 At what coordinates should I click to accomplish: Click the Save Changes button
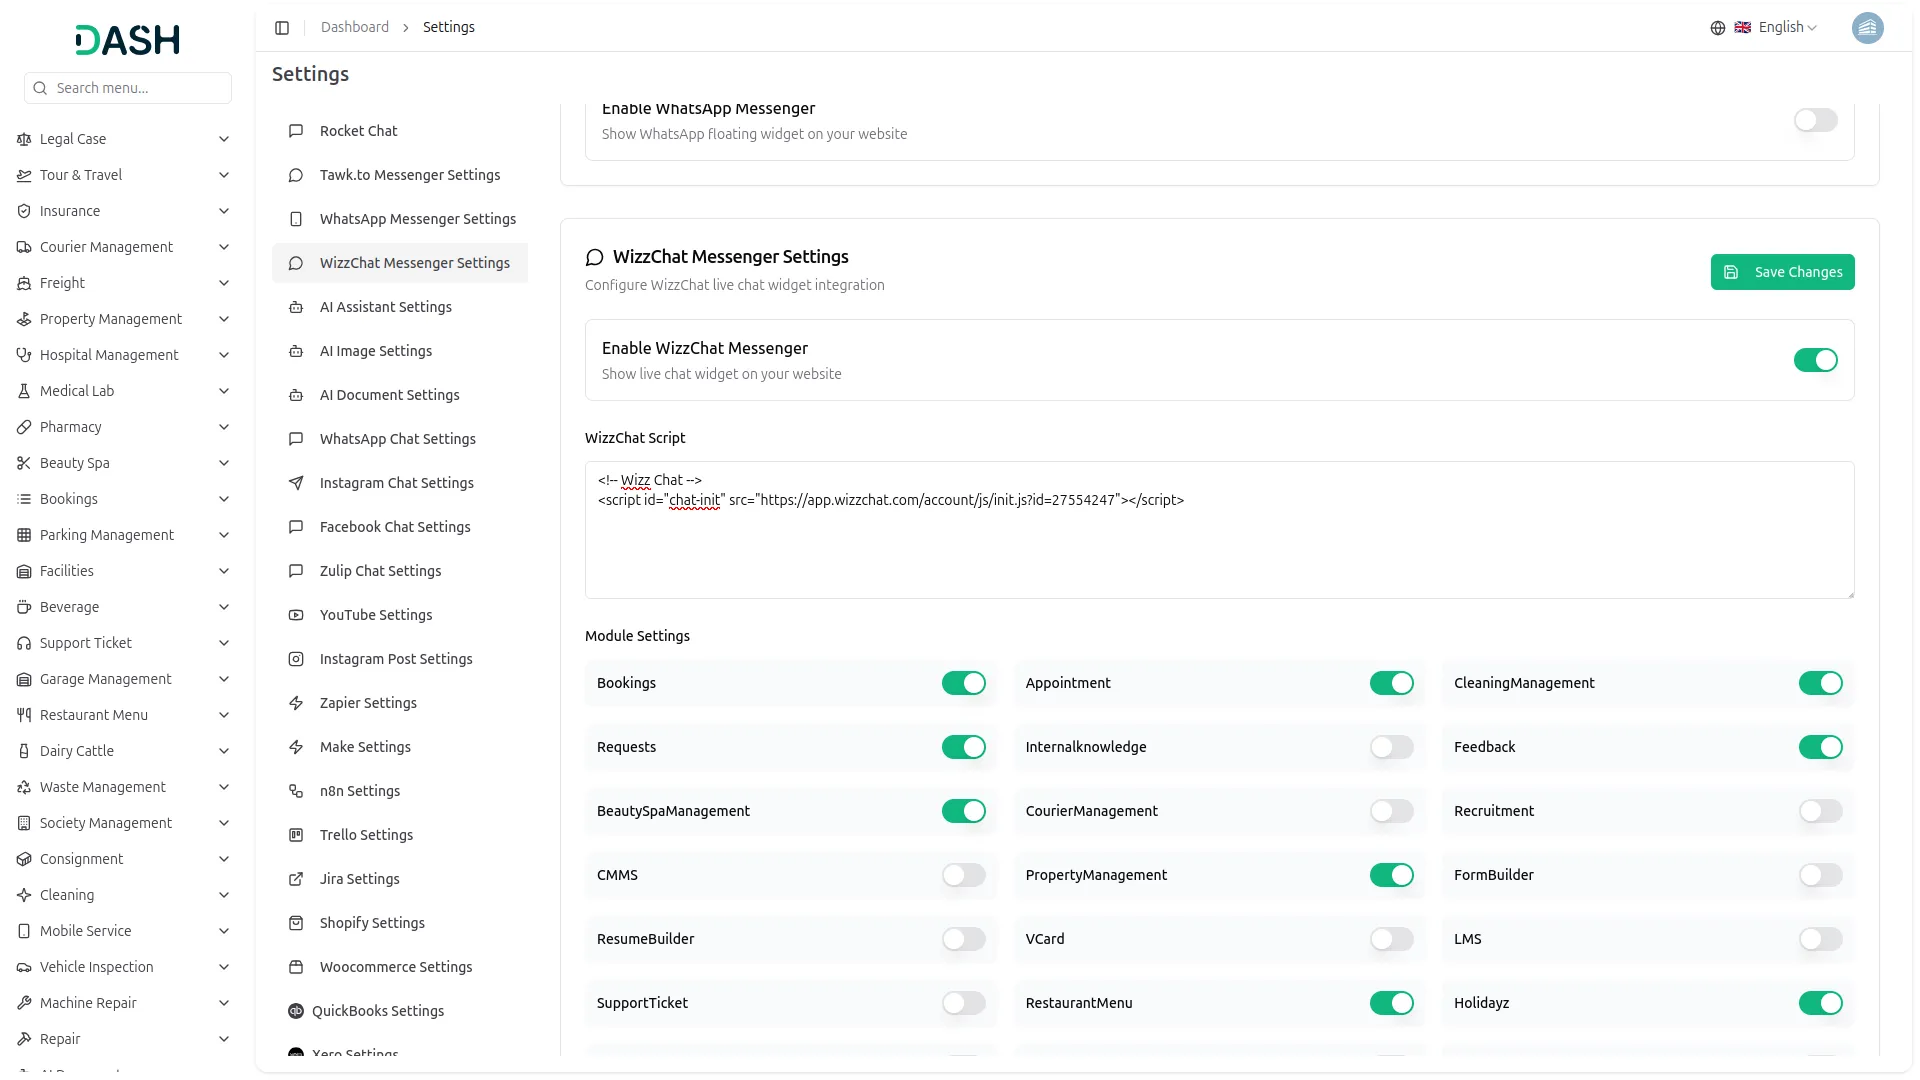tap(1782, 272)
